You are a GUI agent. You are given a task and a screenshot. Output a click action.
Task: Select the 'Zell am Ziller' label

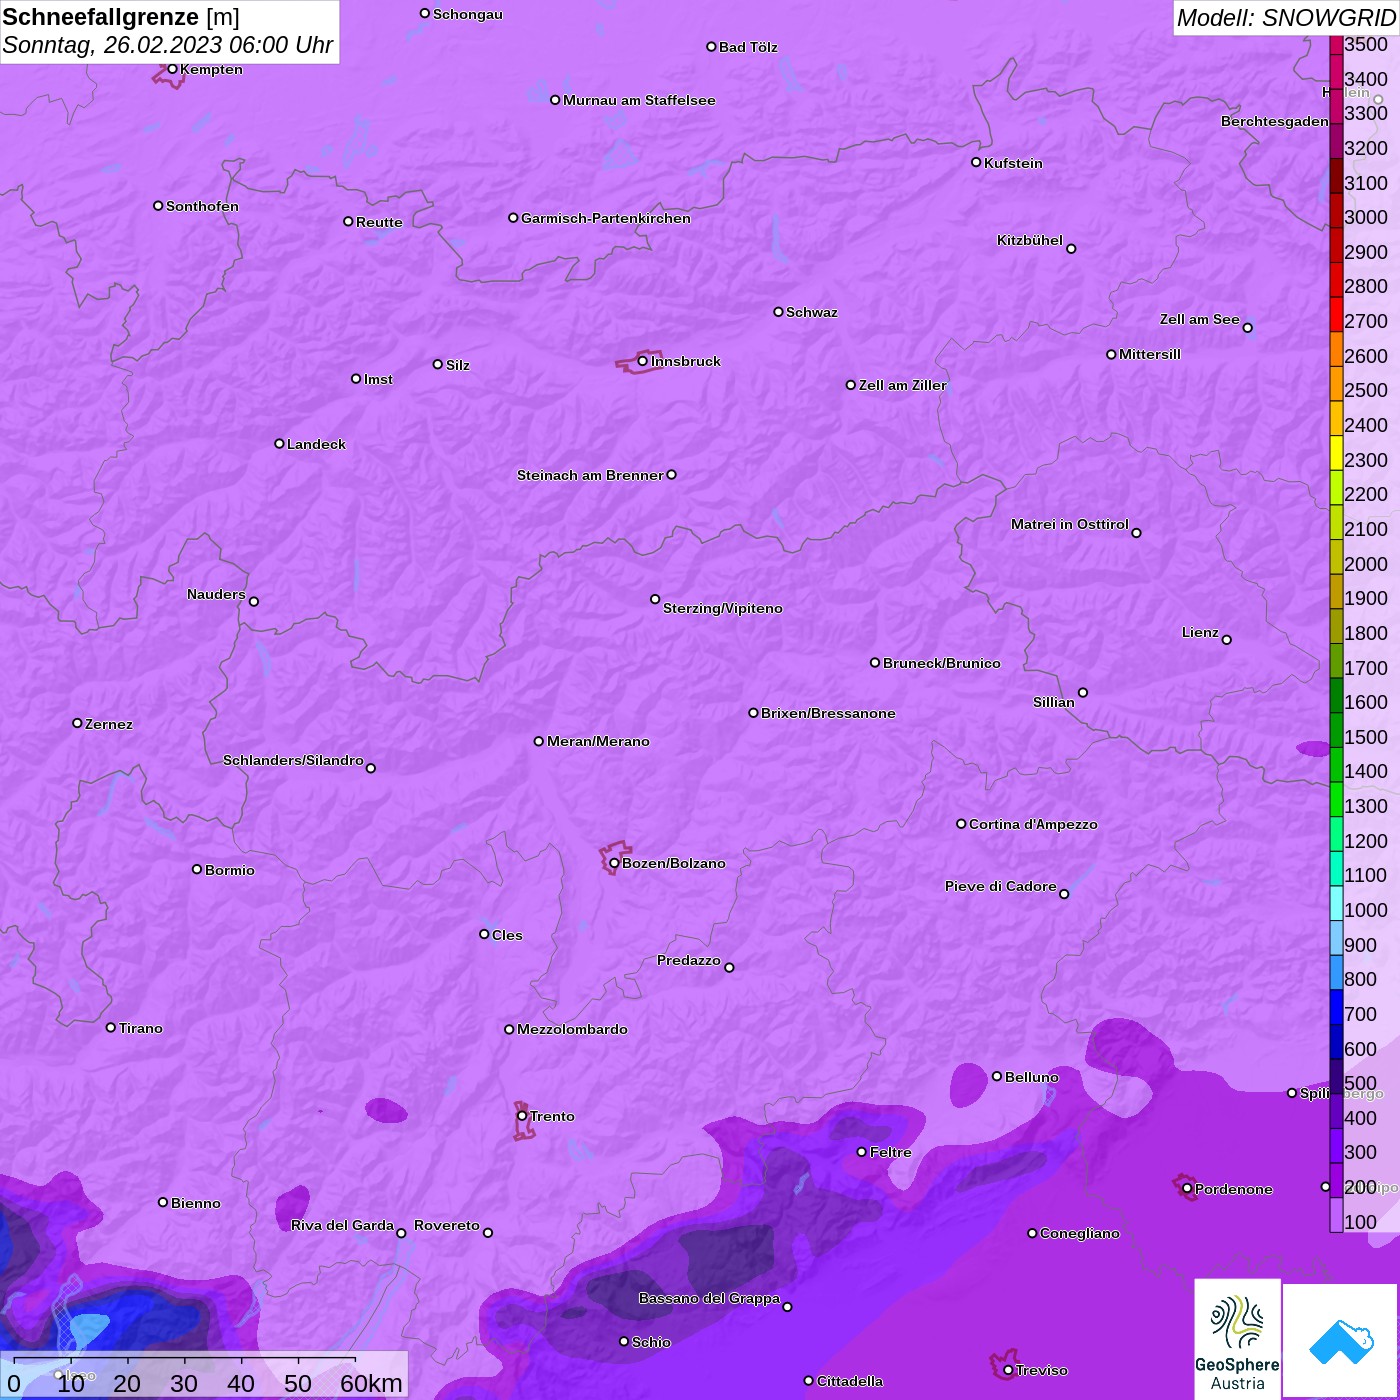tap(902, 385)
